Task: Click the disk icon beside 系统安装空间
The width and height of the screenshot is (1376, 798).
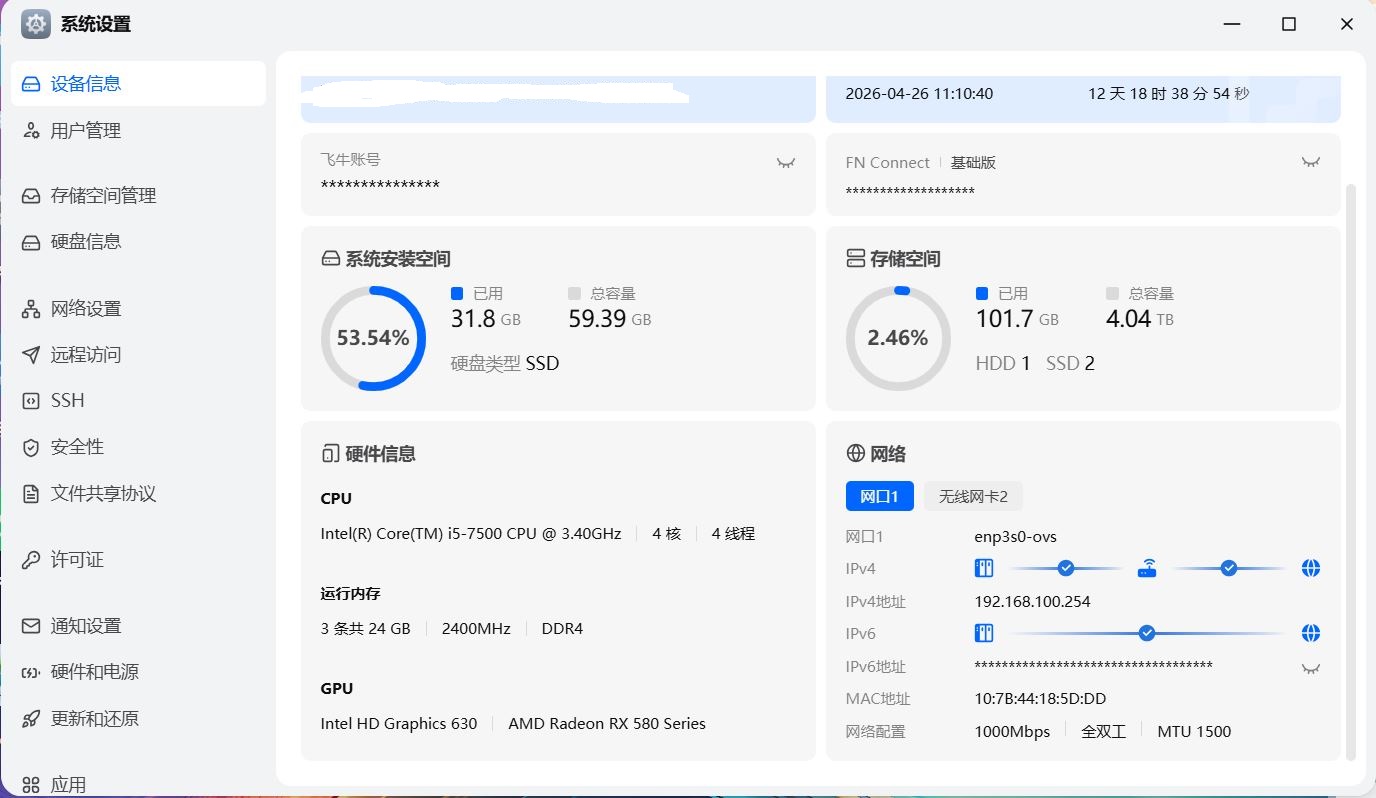Action: pos(331,259)
